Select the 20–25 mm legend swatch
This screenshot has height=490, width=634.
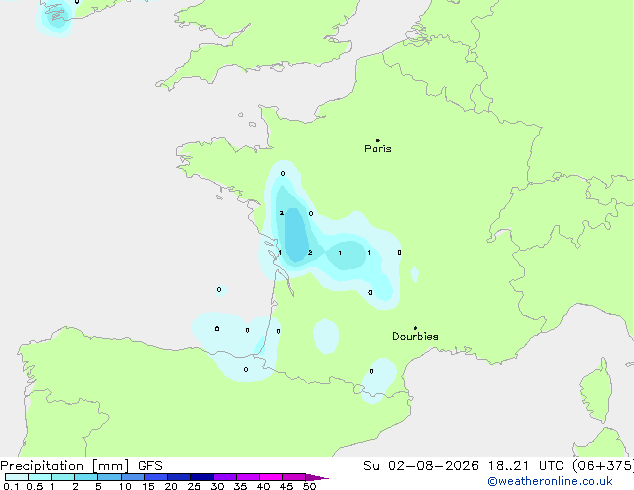pyautogui.click(x=178, y=477)
